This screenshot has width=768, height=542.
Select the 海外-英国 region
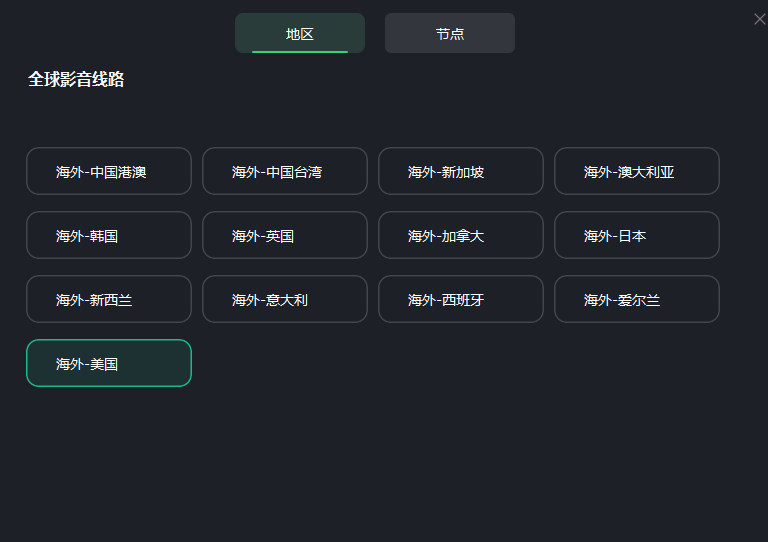[285, 235]
